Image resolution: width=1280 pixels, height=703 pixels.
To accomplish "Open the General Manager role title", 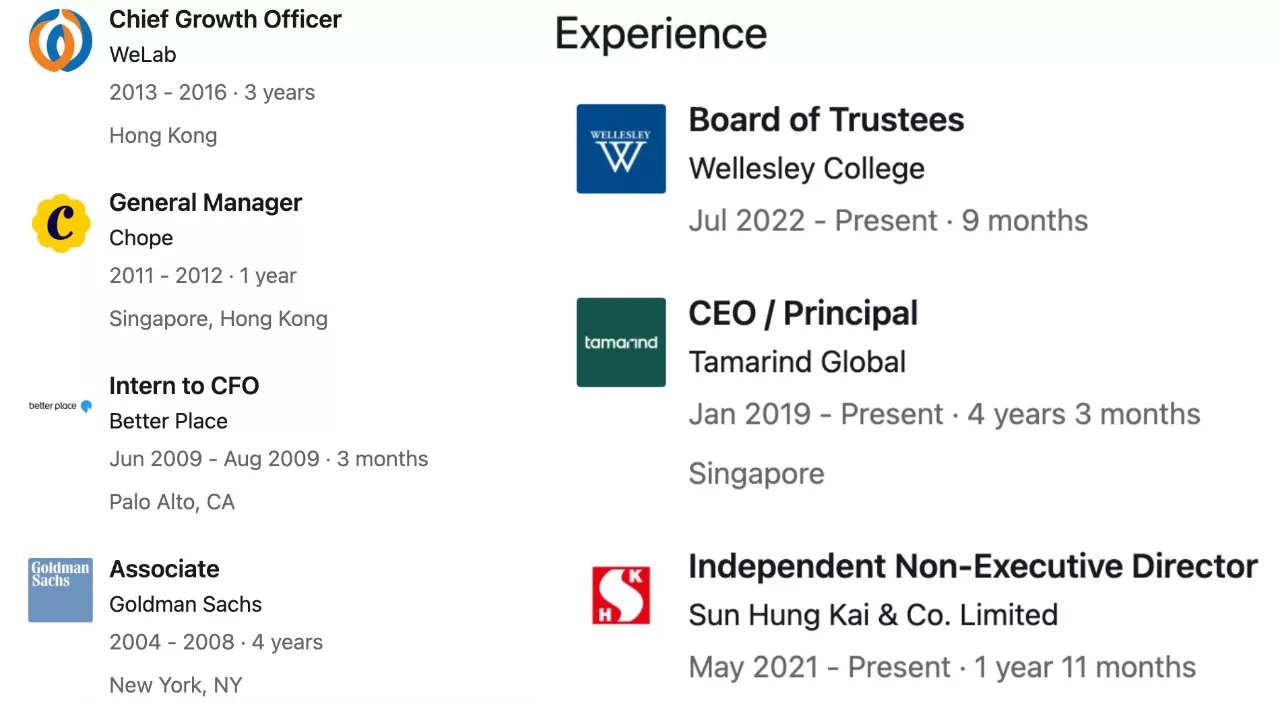I will pos(205,202).
